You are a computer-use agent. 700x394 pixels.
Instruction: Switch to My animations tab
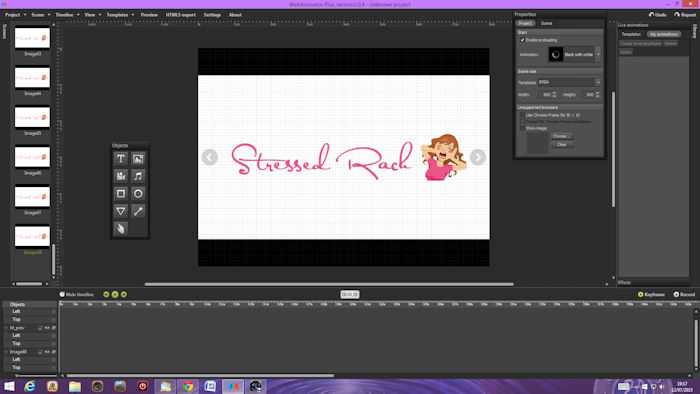pyautogui.click(x=664, y=34)
